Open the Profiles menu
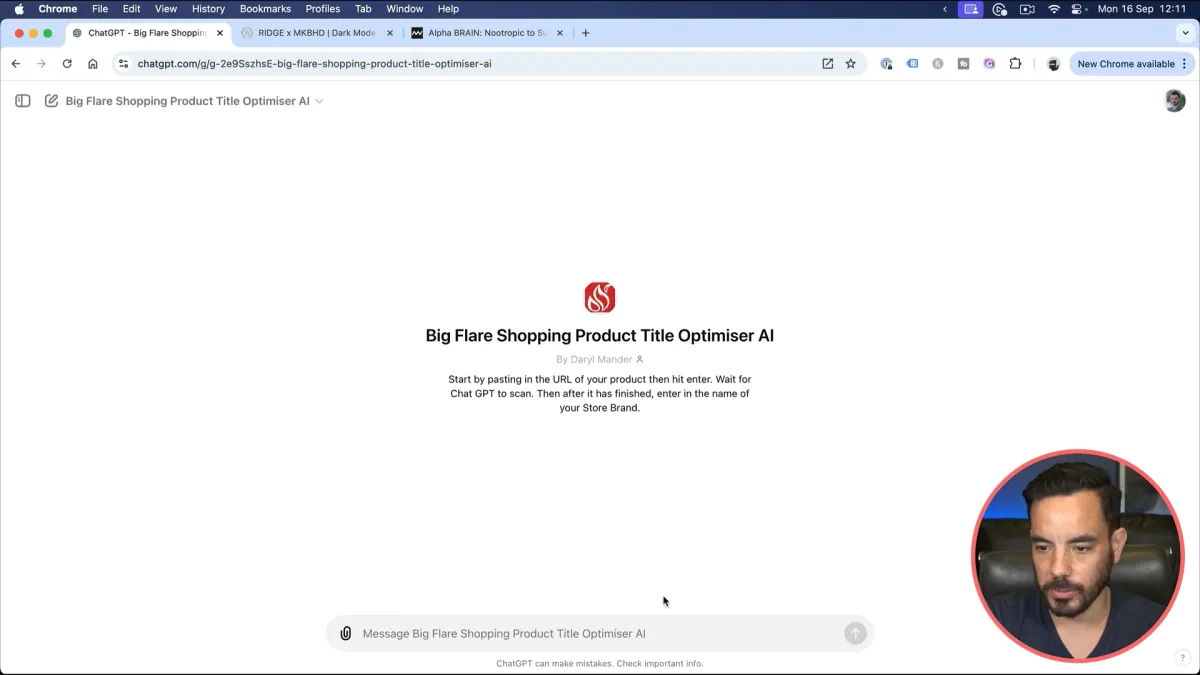This screenshot has height=675, width=1200. click(x=323, y=9)
